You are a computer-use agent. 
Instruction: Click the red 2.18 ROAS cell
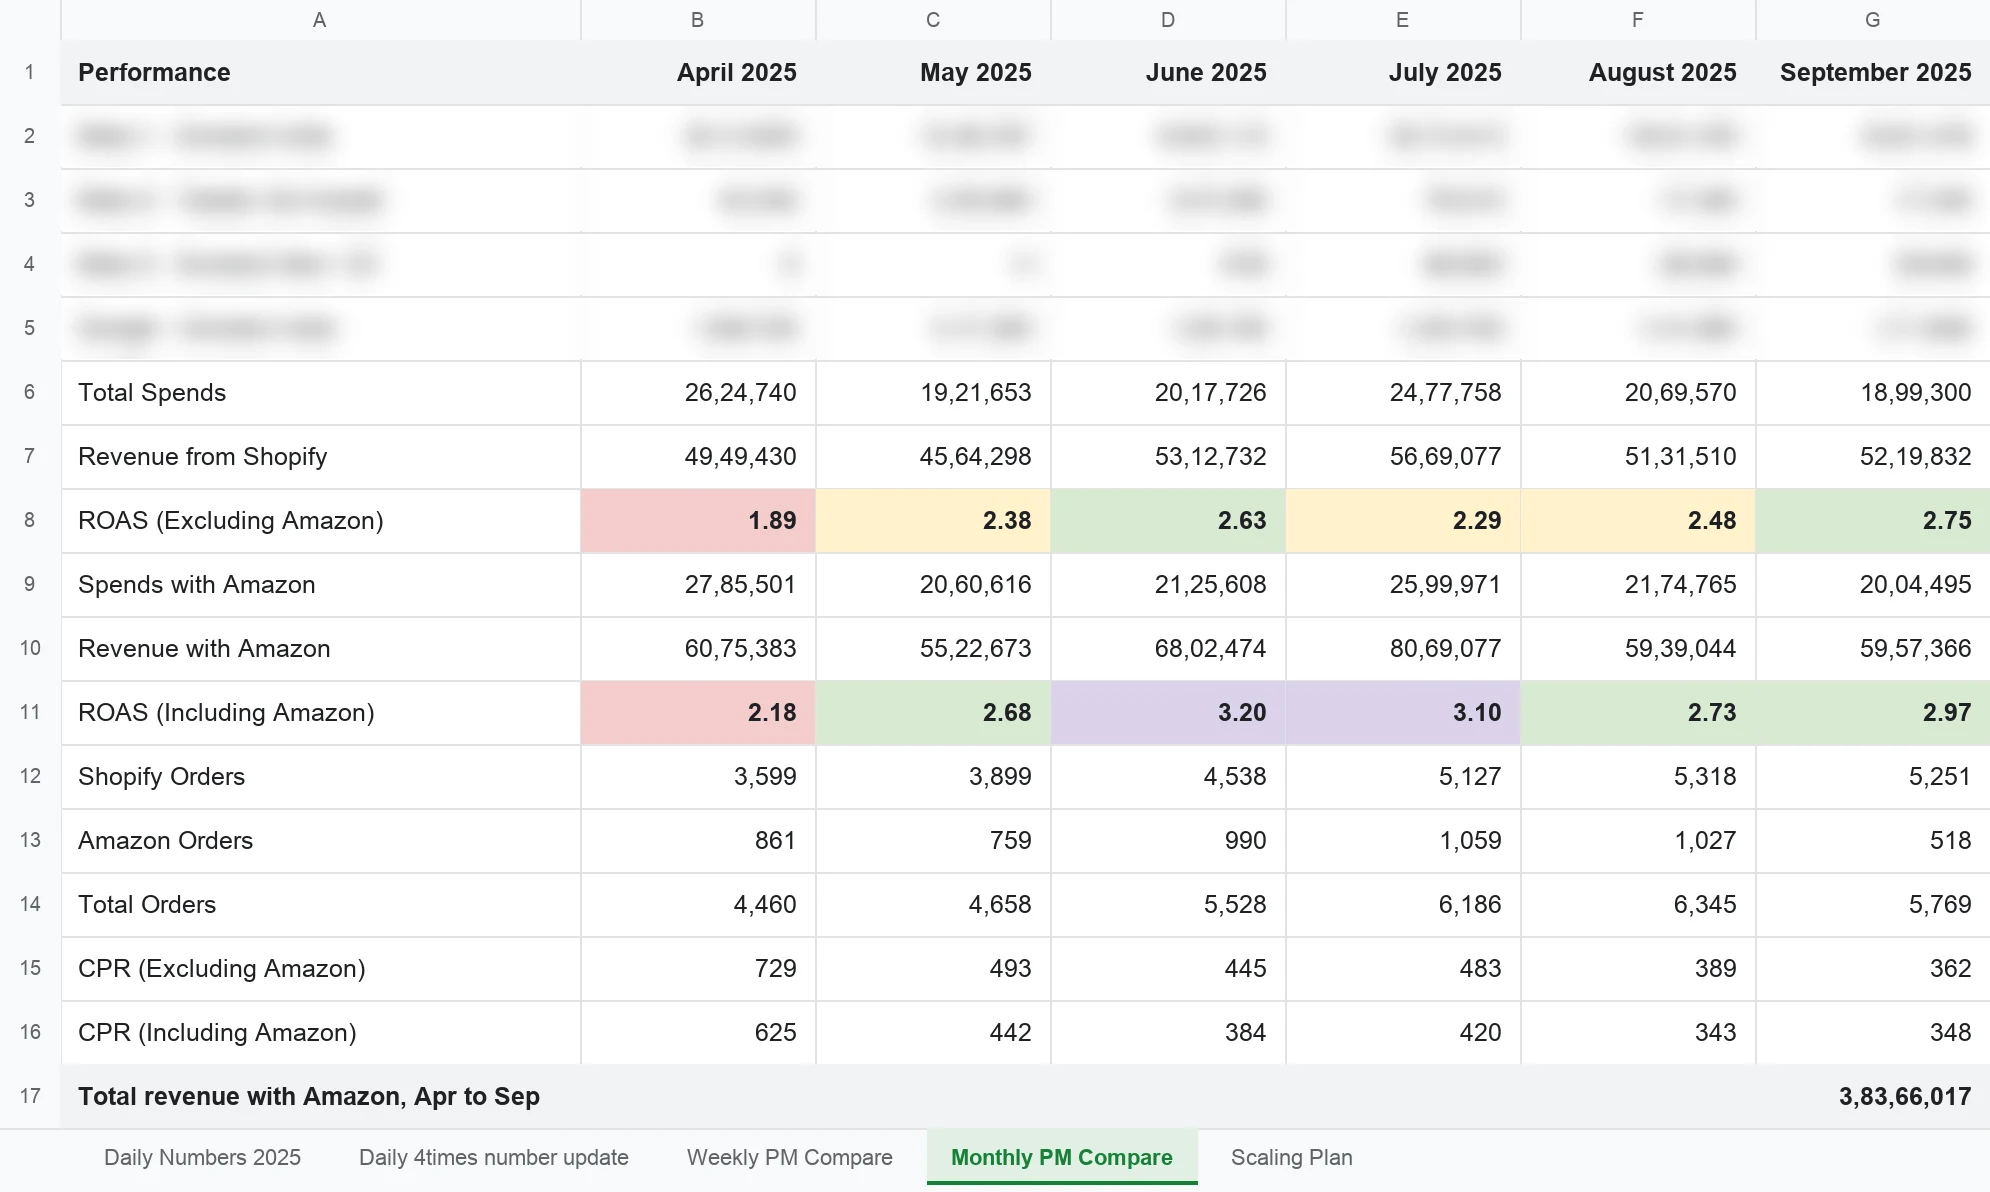pos(698,712)
